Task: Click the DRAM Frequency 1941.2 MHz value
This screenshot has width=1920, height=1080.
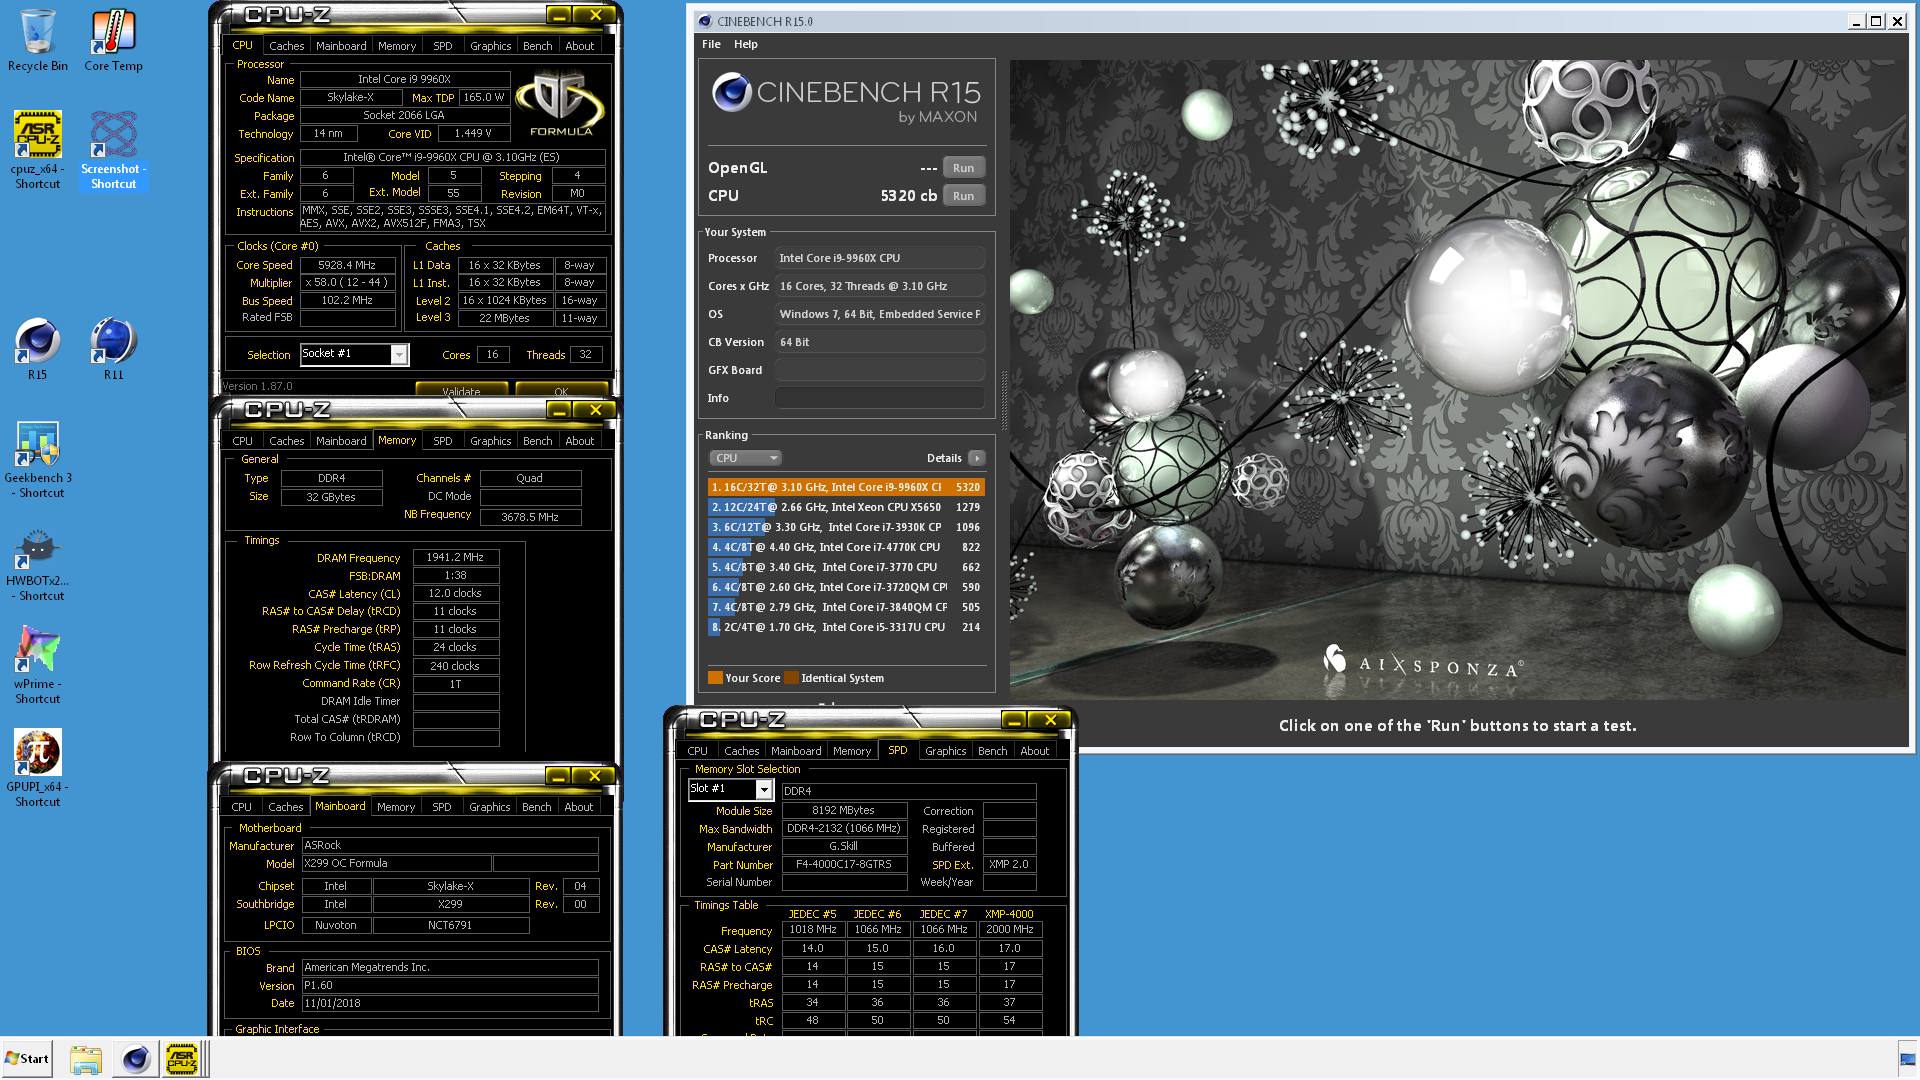Action: (x=455, y=557)
